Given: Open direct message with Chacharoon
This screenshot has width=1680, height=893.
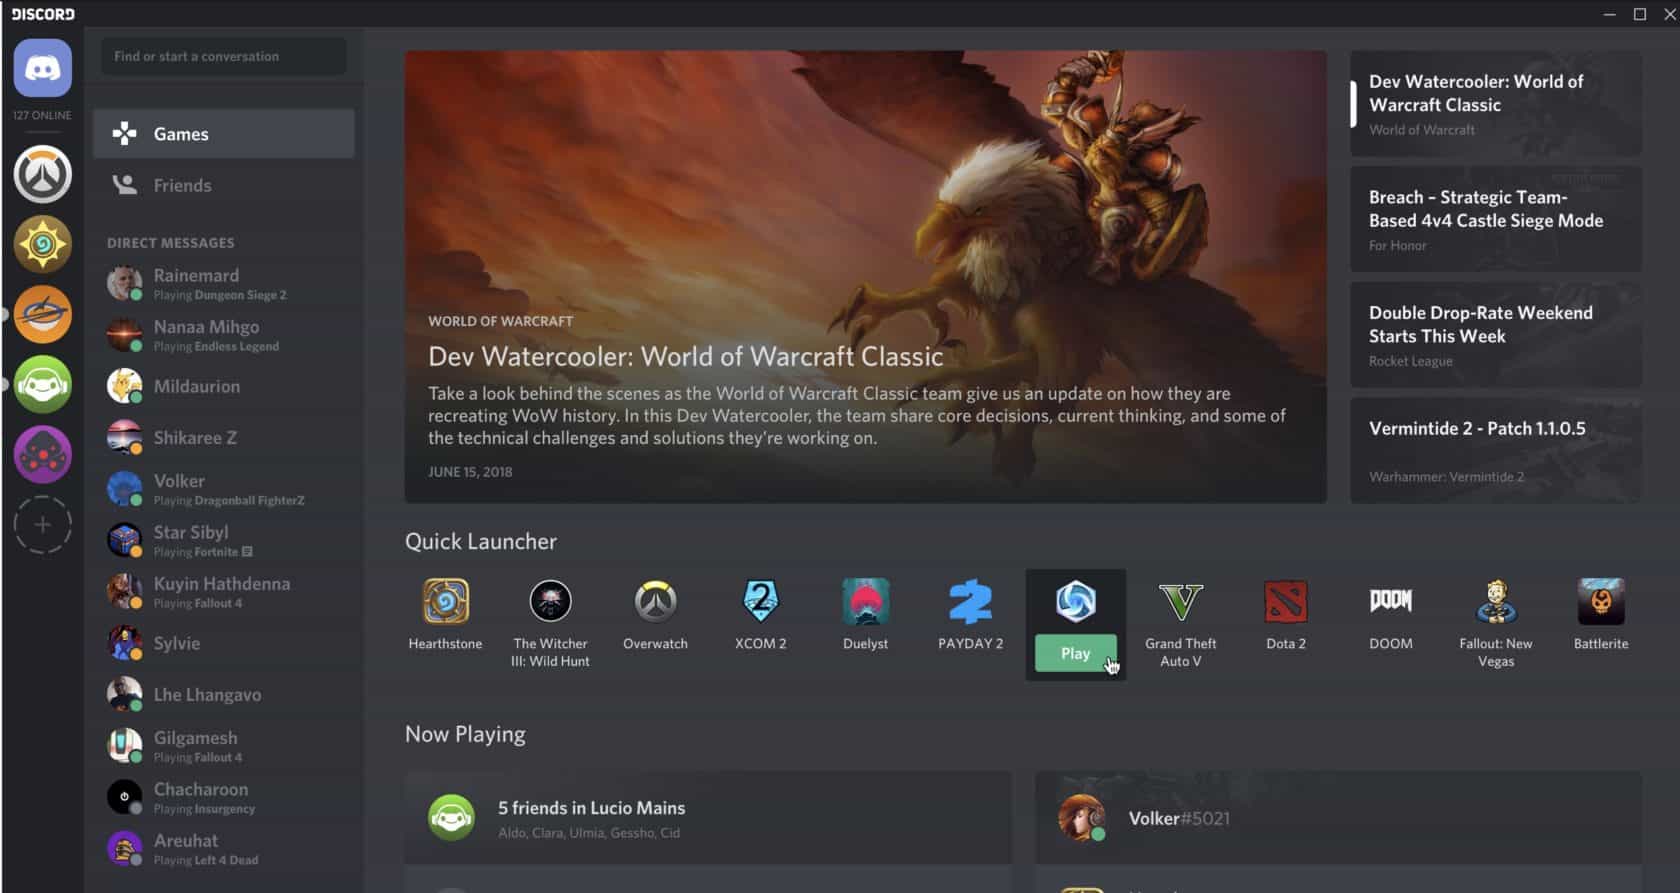Looking at the screenshot, I should coord(224,797).
